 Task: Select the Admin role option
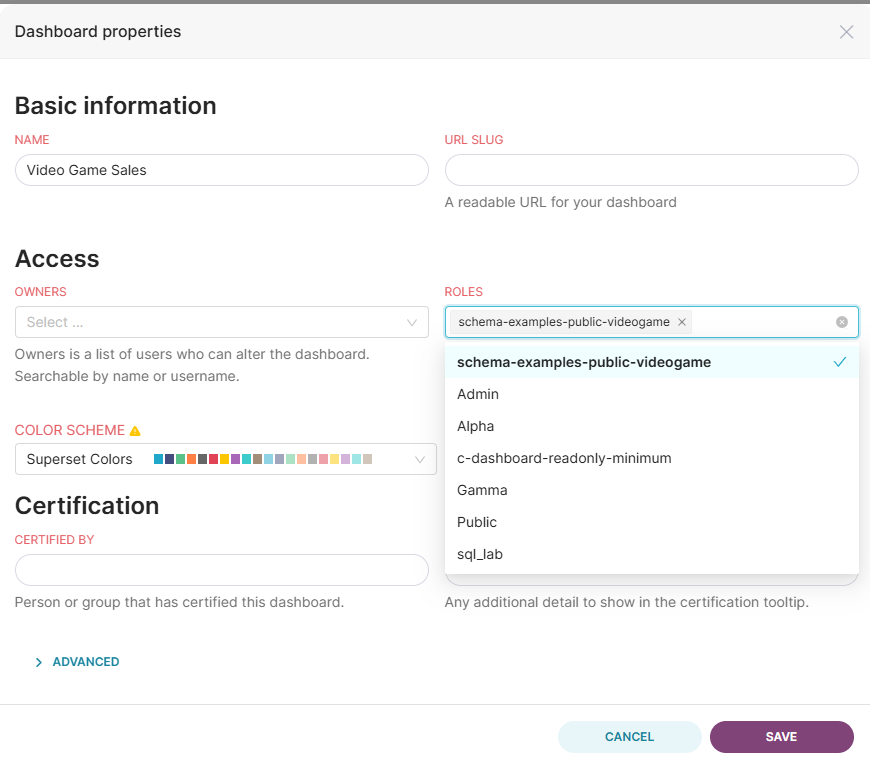(651, 394)
